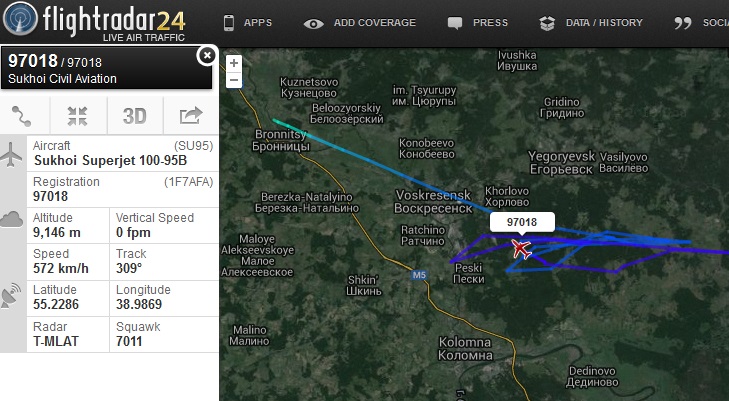
Task: Click the M5 highway marker
Action: 419,275
